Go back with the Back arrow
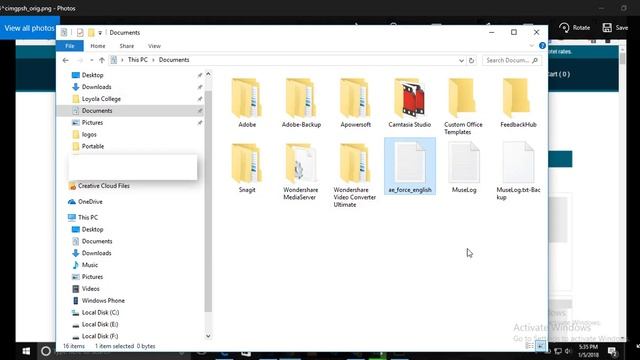This screenshot has height=360, width=640. 66,60
